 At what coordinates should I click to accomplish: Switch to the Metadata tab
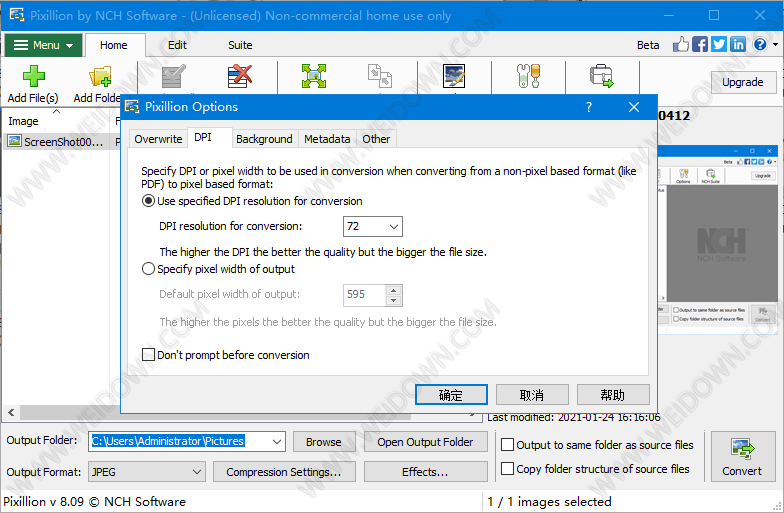[327, 139]
